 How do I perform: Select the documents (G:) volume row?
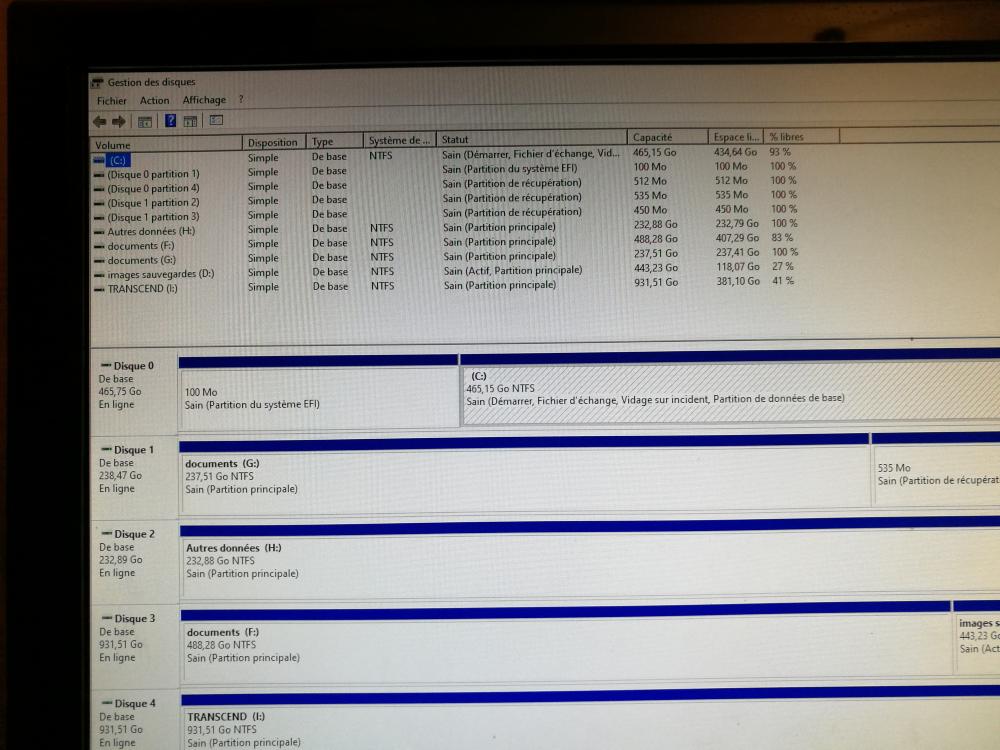141,260
